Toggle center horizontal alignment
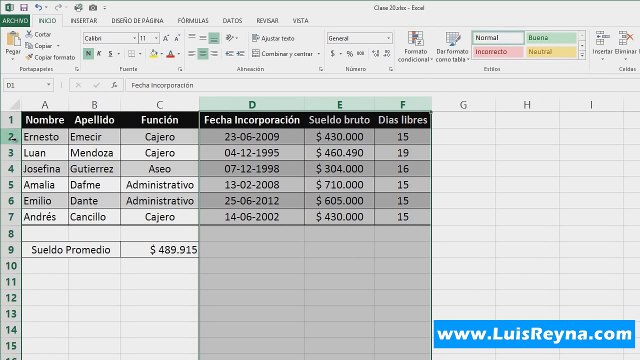640x360 pixels. point(203,53)
